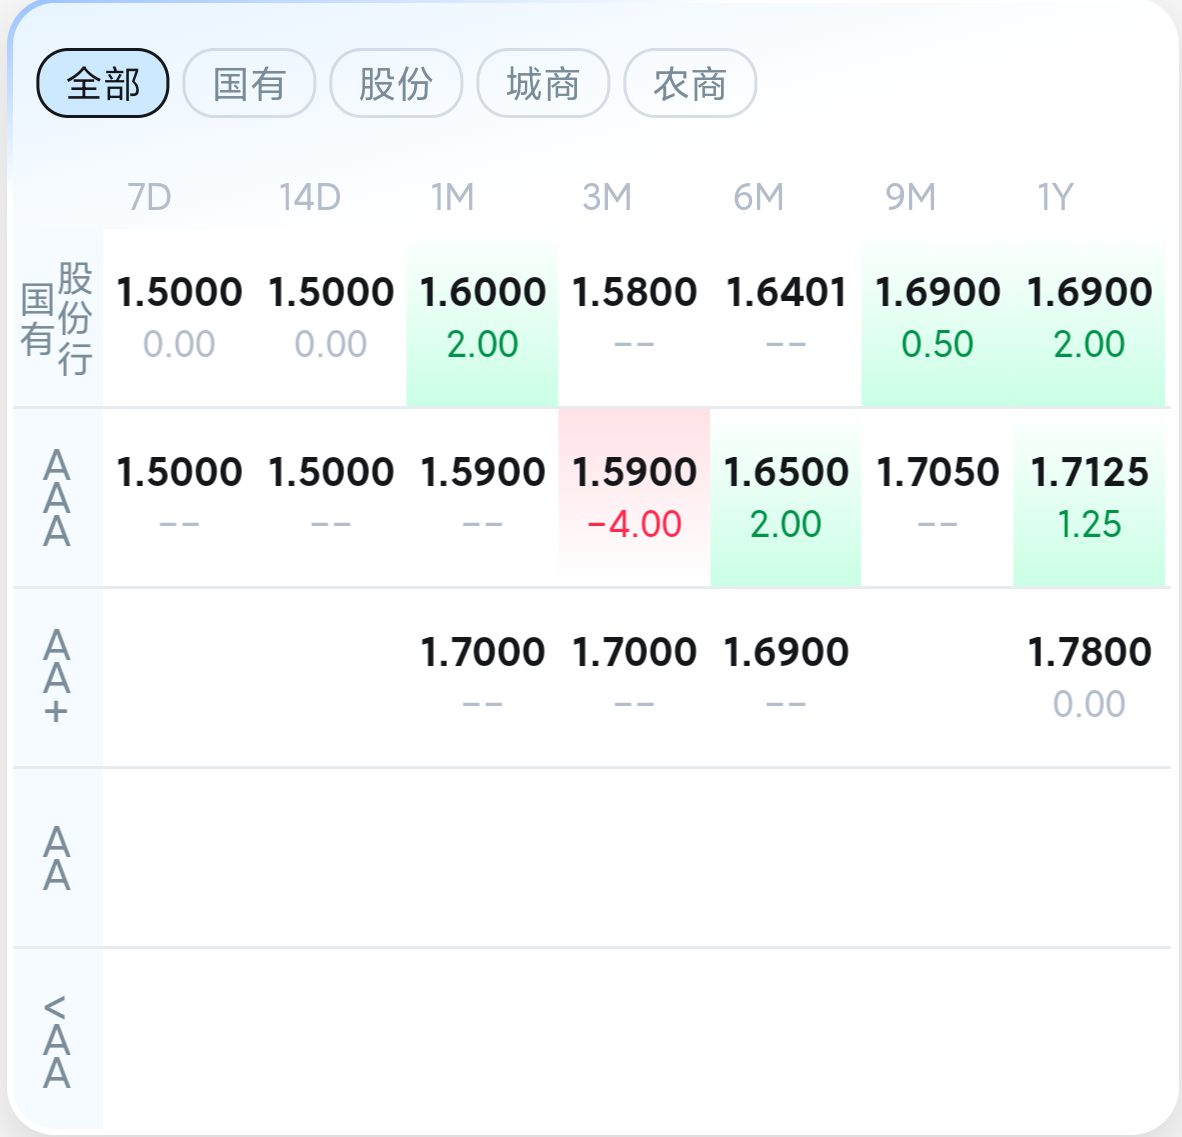Switch to the 股份 filter tab
1182x1137 pixels.
point(397,83)
